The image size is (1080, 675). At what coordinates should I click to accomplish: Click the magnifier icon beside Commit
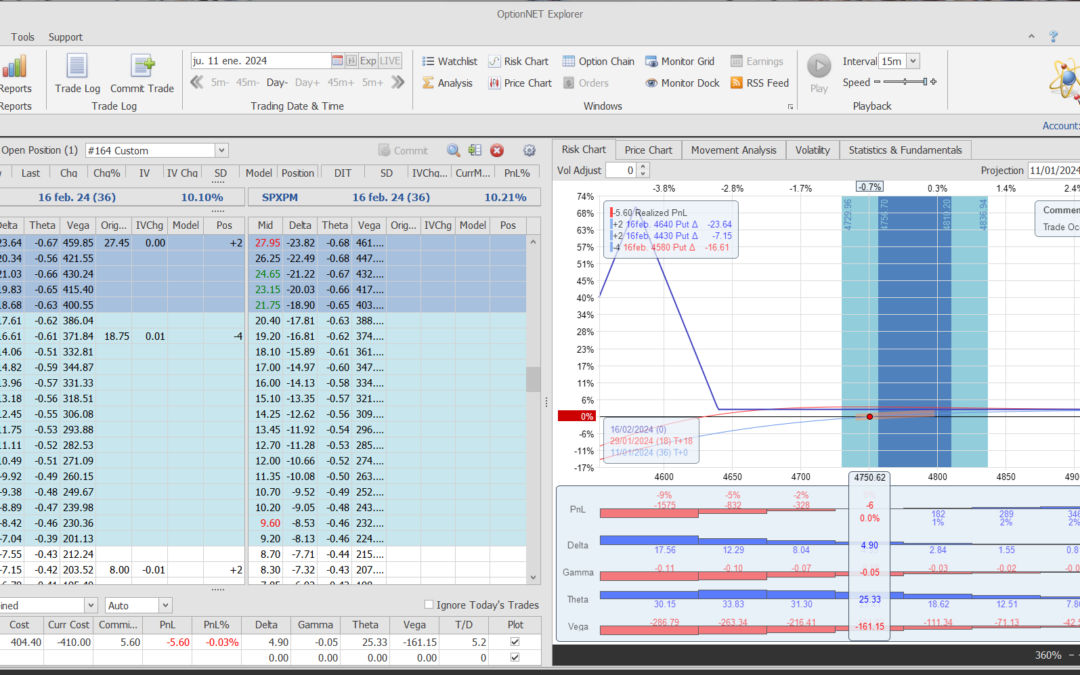tap(453, 150)
